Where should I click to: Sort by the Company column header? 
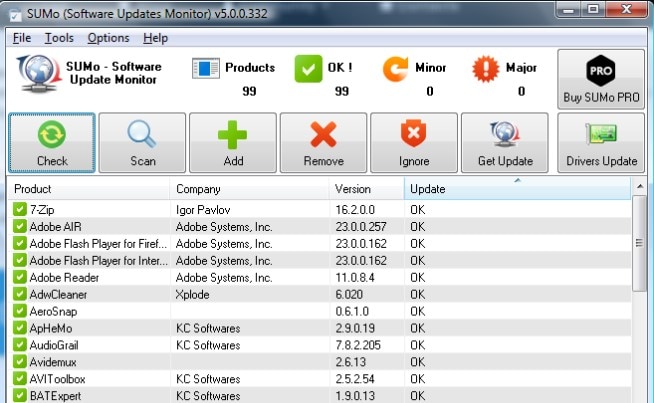[x=249, y=189]
